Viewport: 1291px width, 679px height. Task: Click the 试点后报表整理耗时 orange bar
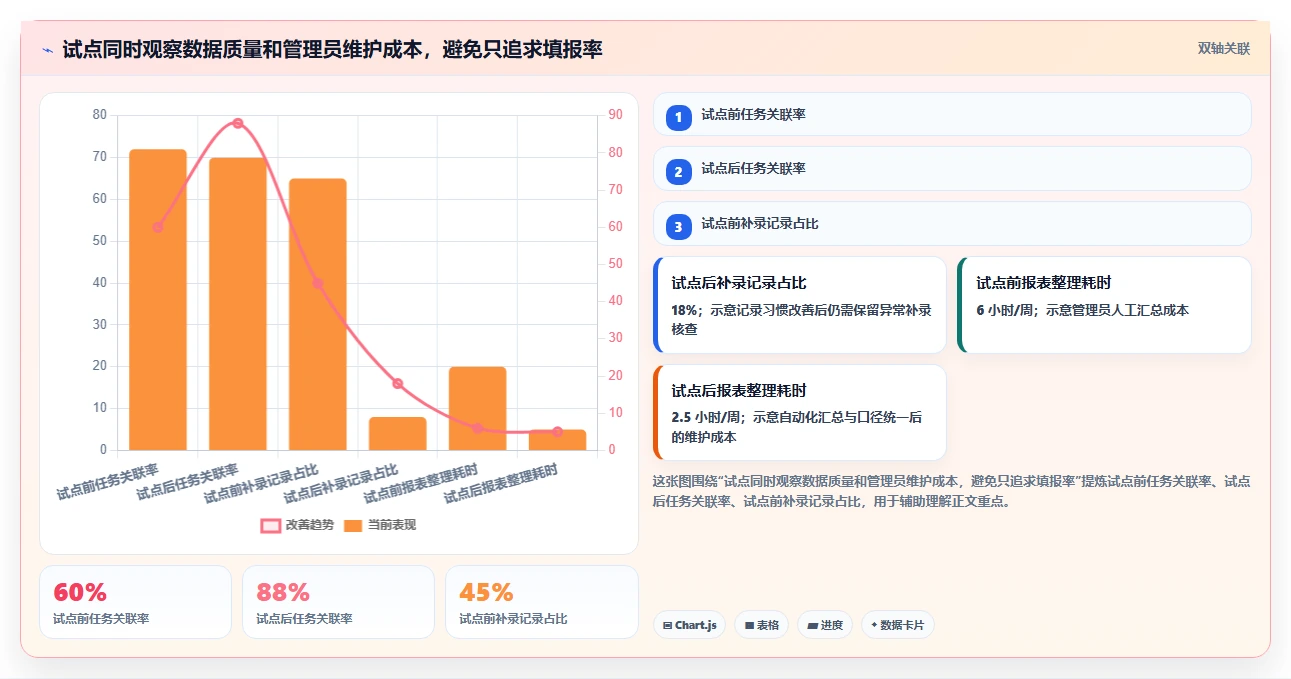coord(557,440)
